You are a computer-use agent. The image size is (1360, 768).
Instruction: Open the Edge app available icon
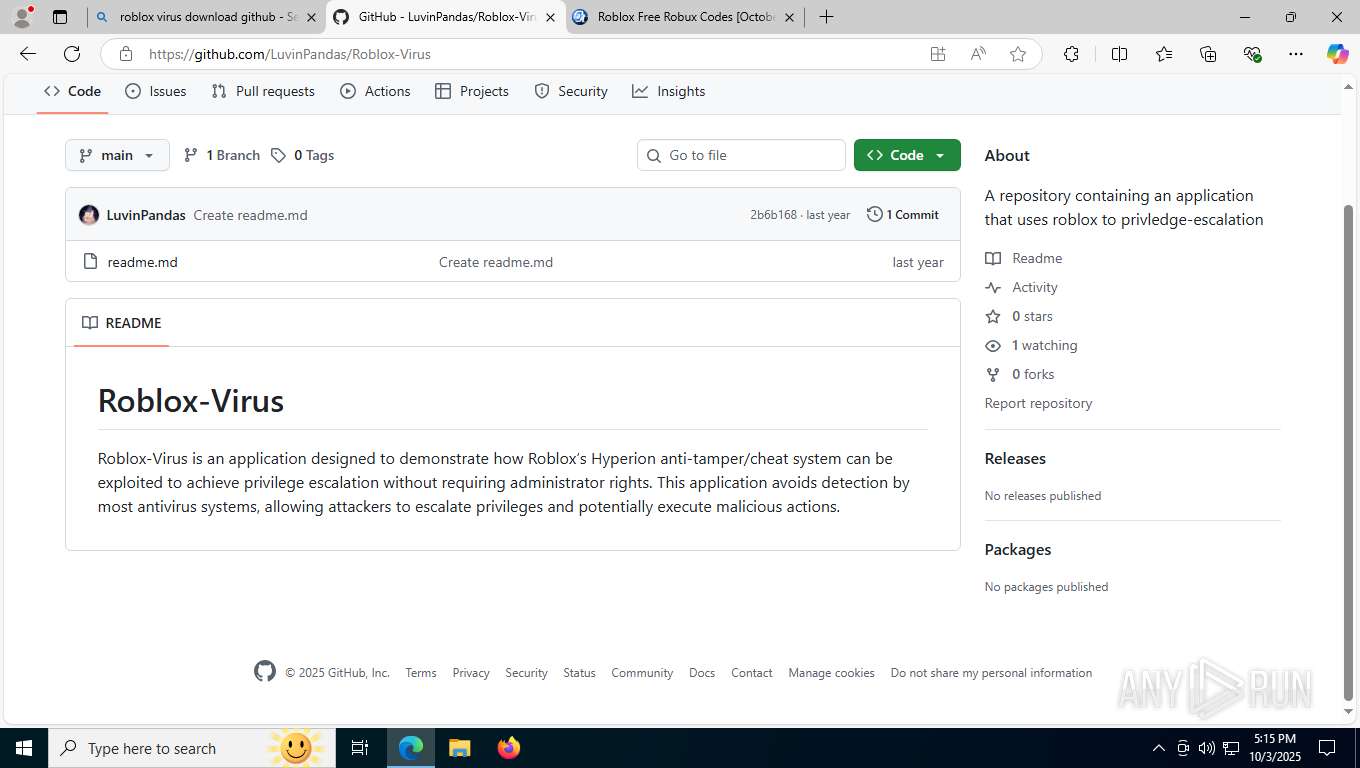(938, 54)
